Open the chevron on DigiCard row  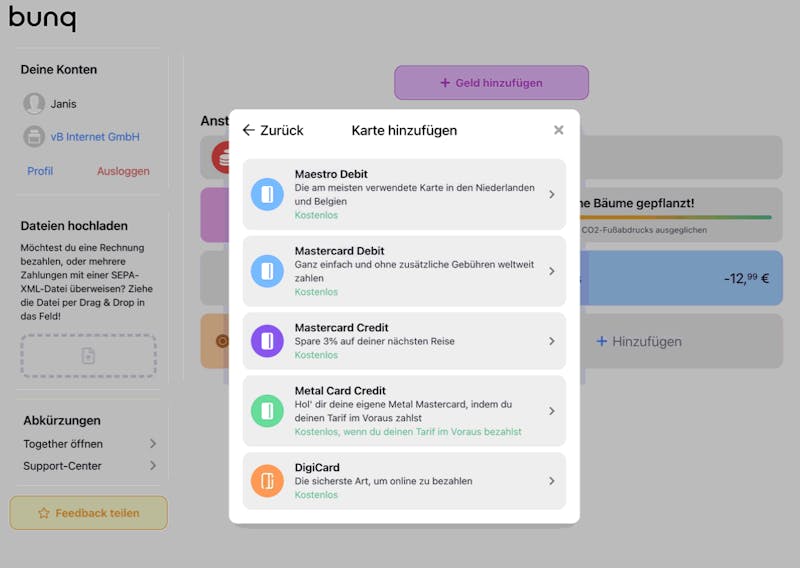(x=552, y=481)
